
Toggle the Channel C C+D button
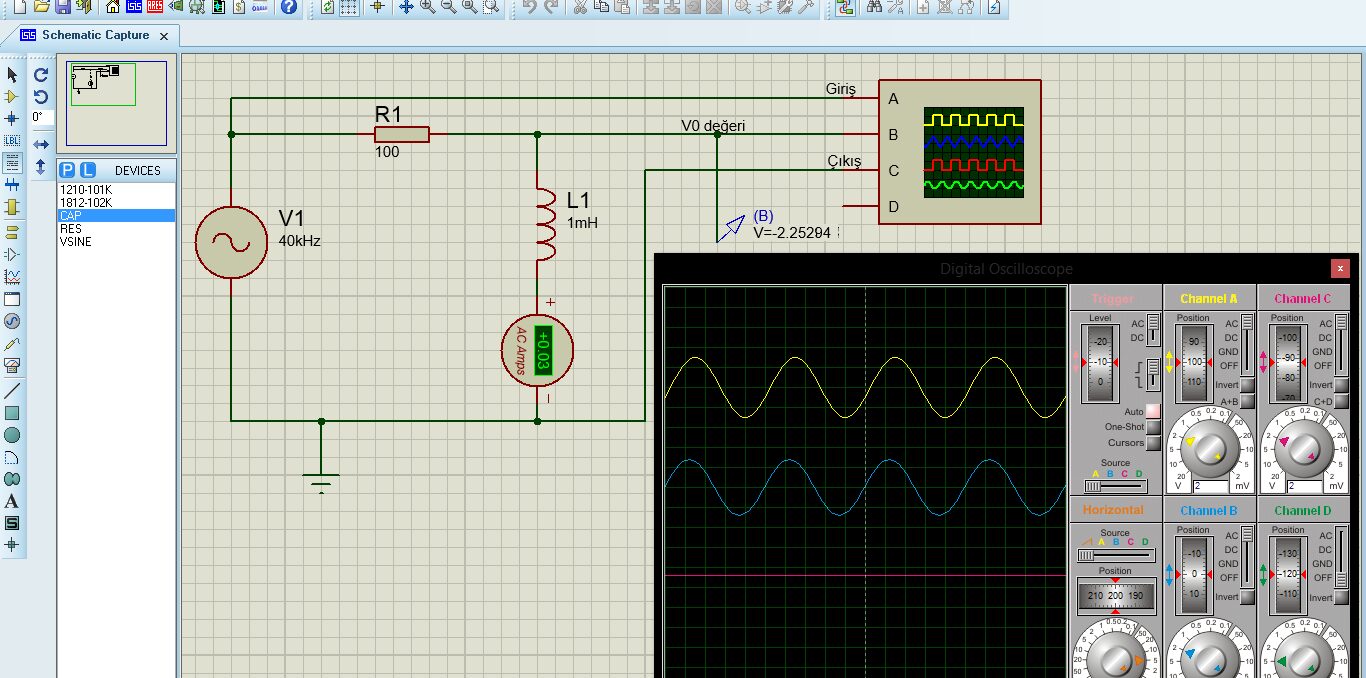[x=1341, y=401]
